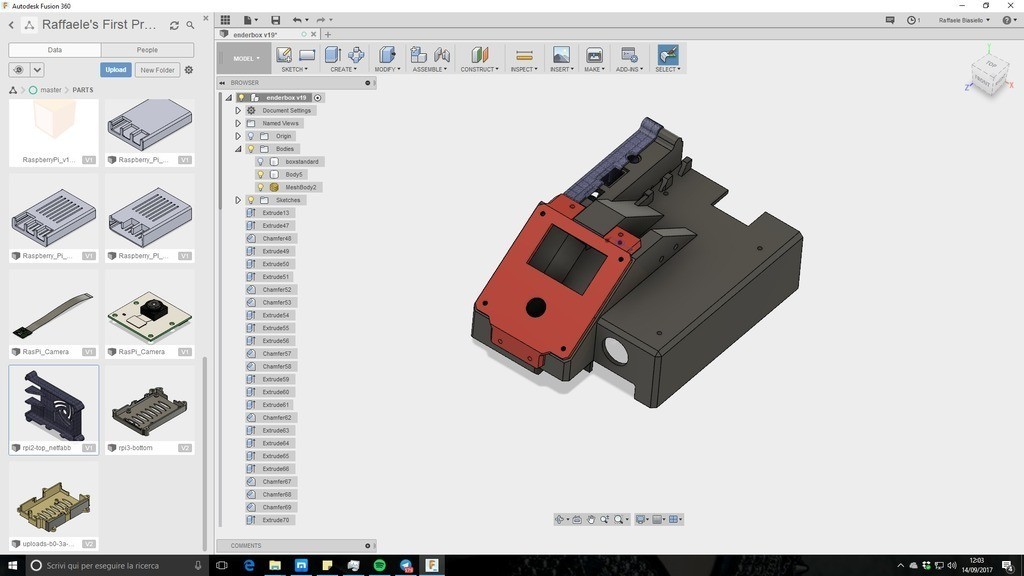Click the Create Sketch toolbar icon
Screen dimensions: 1024x576
point(284,55)
